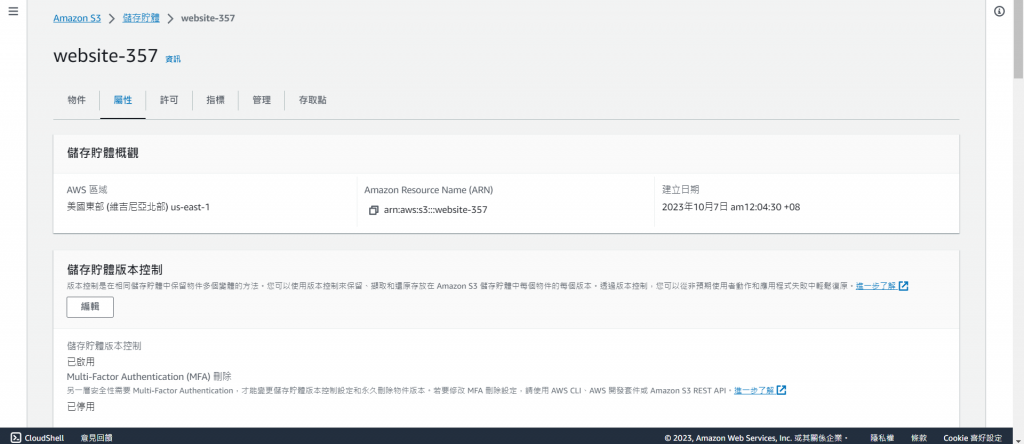The height and width of the screenshot is (444, 1024).
Task: Go to 儲存貯體 breadcrumb link
Action: 141,18
